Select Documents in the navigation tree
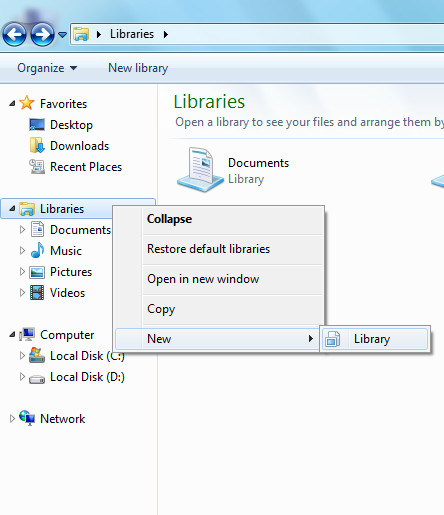 (80, 230)
